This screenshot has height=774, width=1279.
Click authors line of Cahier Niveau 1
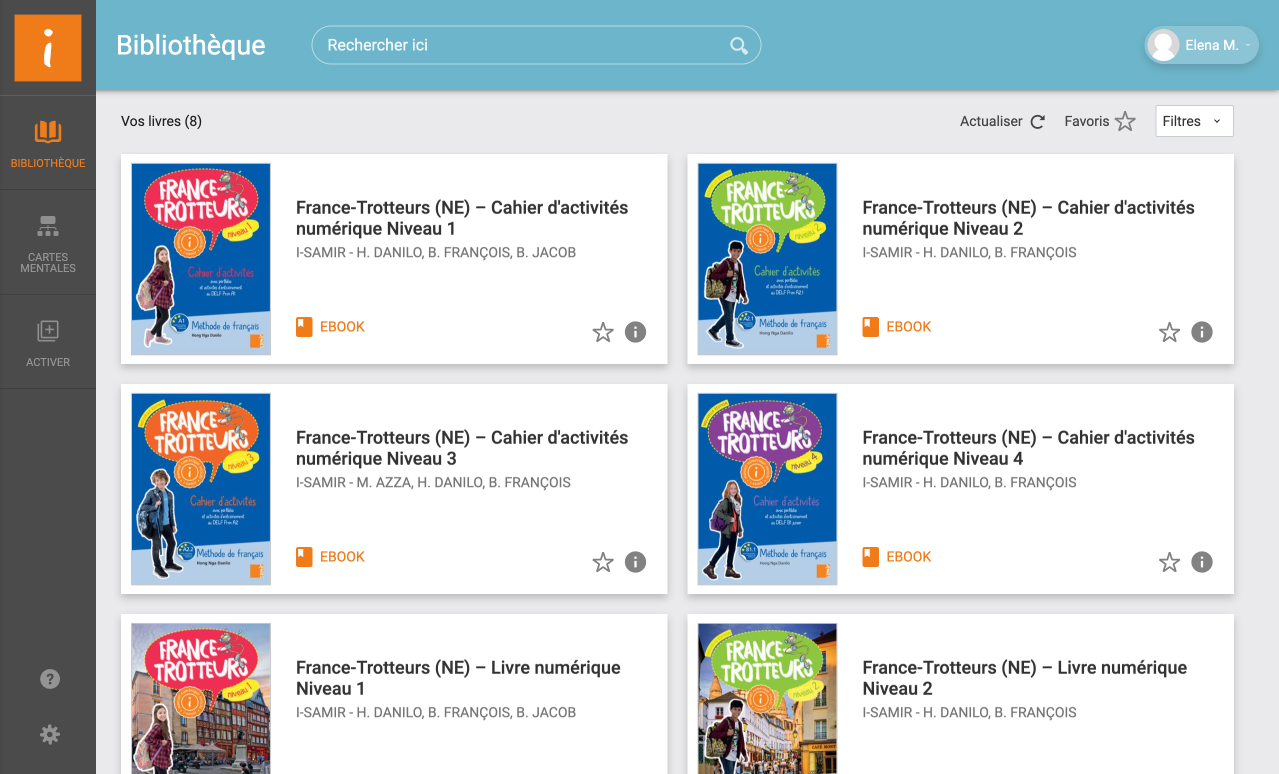(x=436, y=253)
